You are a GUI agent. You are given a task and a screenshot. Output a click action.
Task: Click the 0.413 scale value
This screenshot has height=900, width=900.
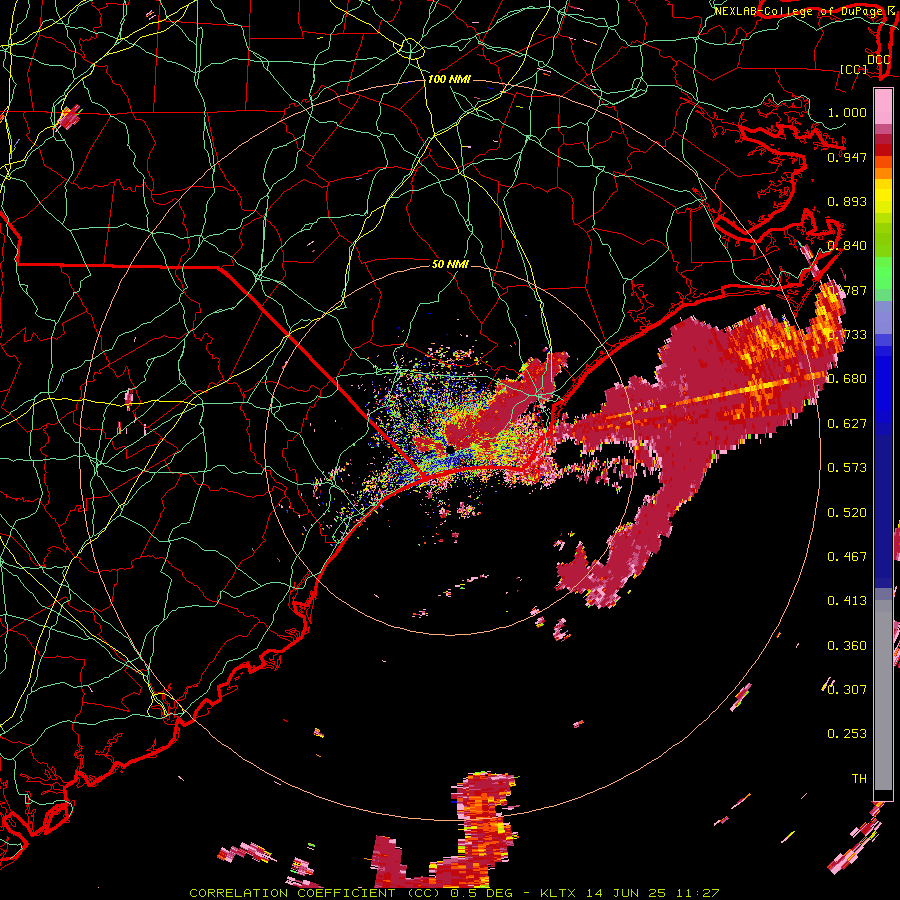click(x=847, y=601)
